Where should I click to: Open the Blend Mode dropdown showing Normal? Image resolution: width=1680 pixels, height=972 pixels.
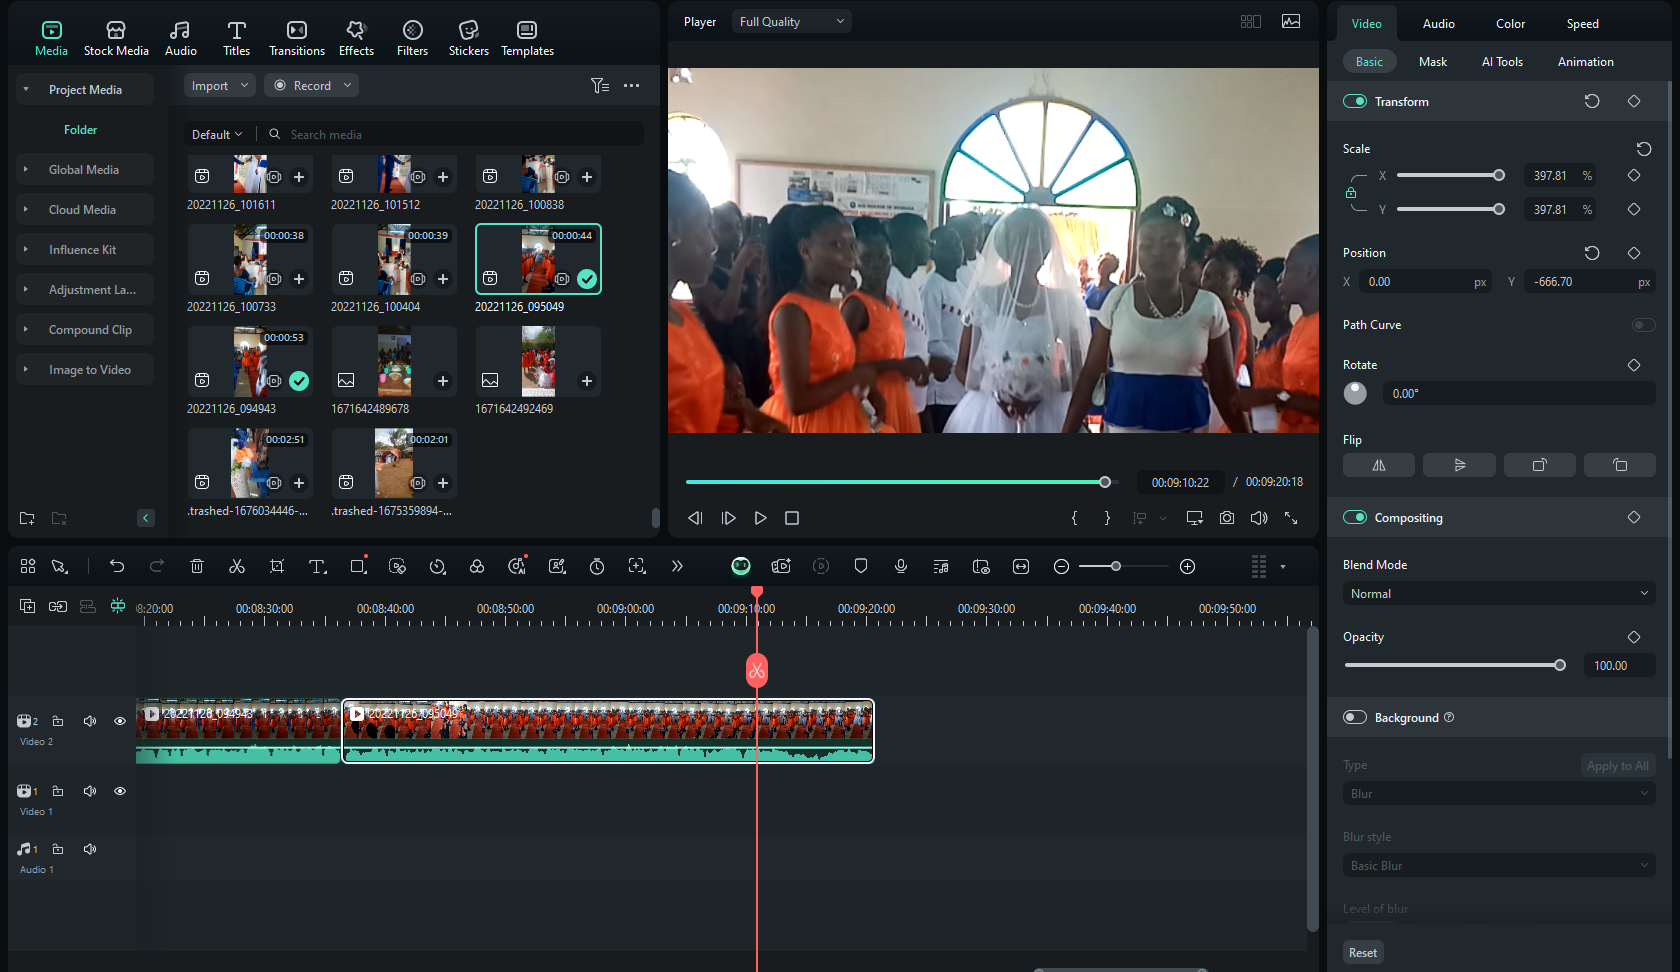click(1497, 593)
